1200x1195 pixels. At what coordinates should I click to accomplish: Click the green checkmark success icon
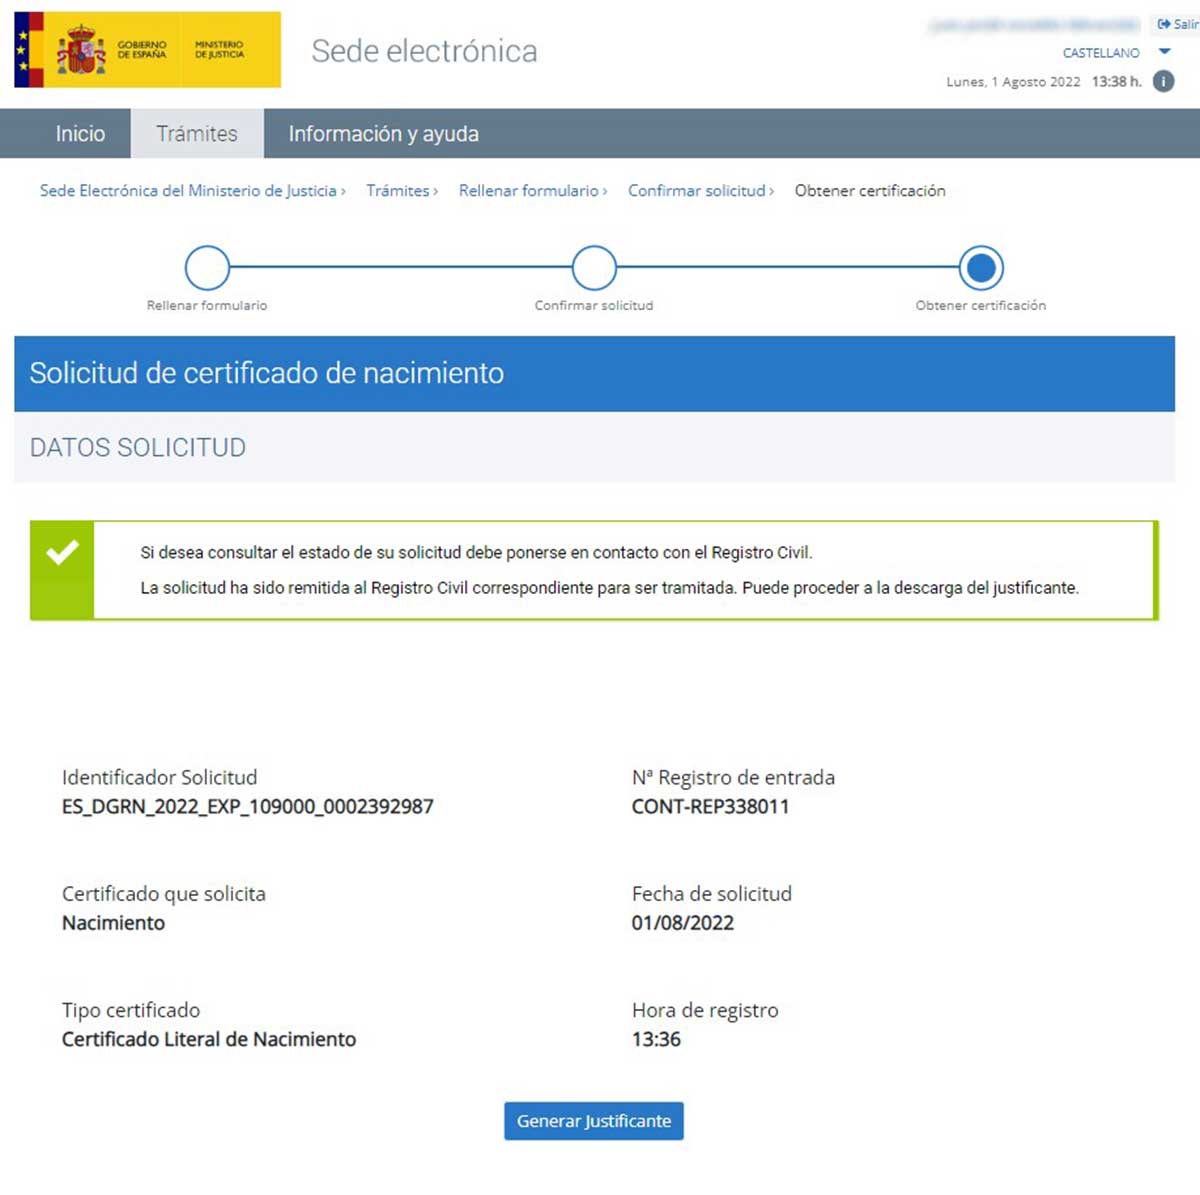click(62, 552)
